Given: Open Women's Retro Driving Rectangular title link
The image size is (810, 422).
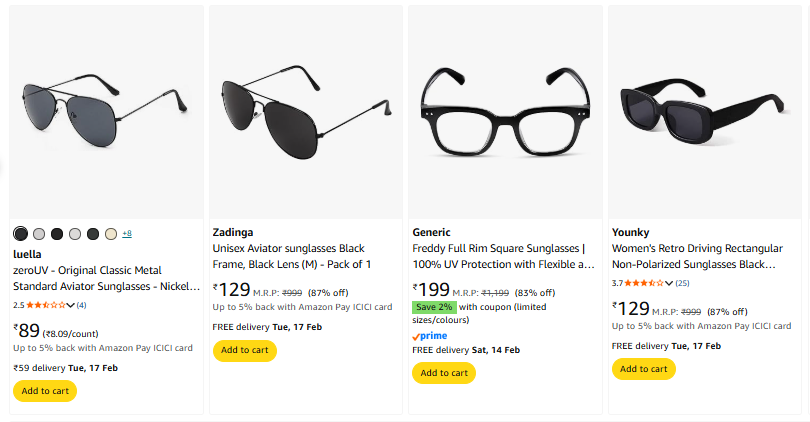Looking at the screenshot, I should coord(699,256).
